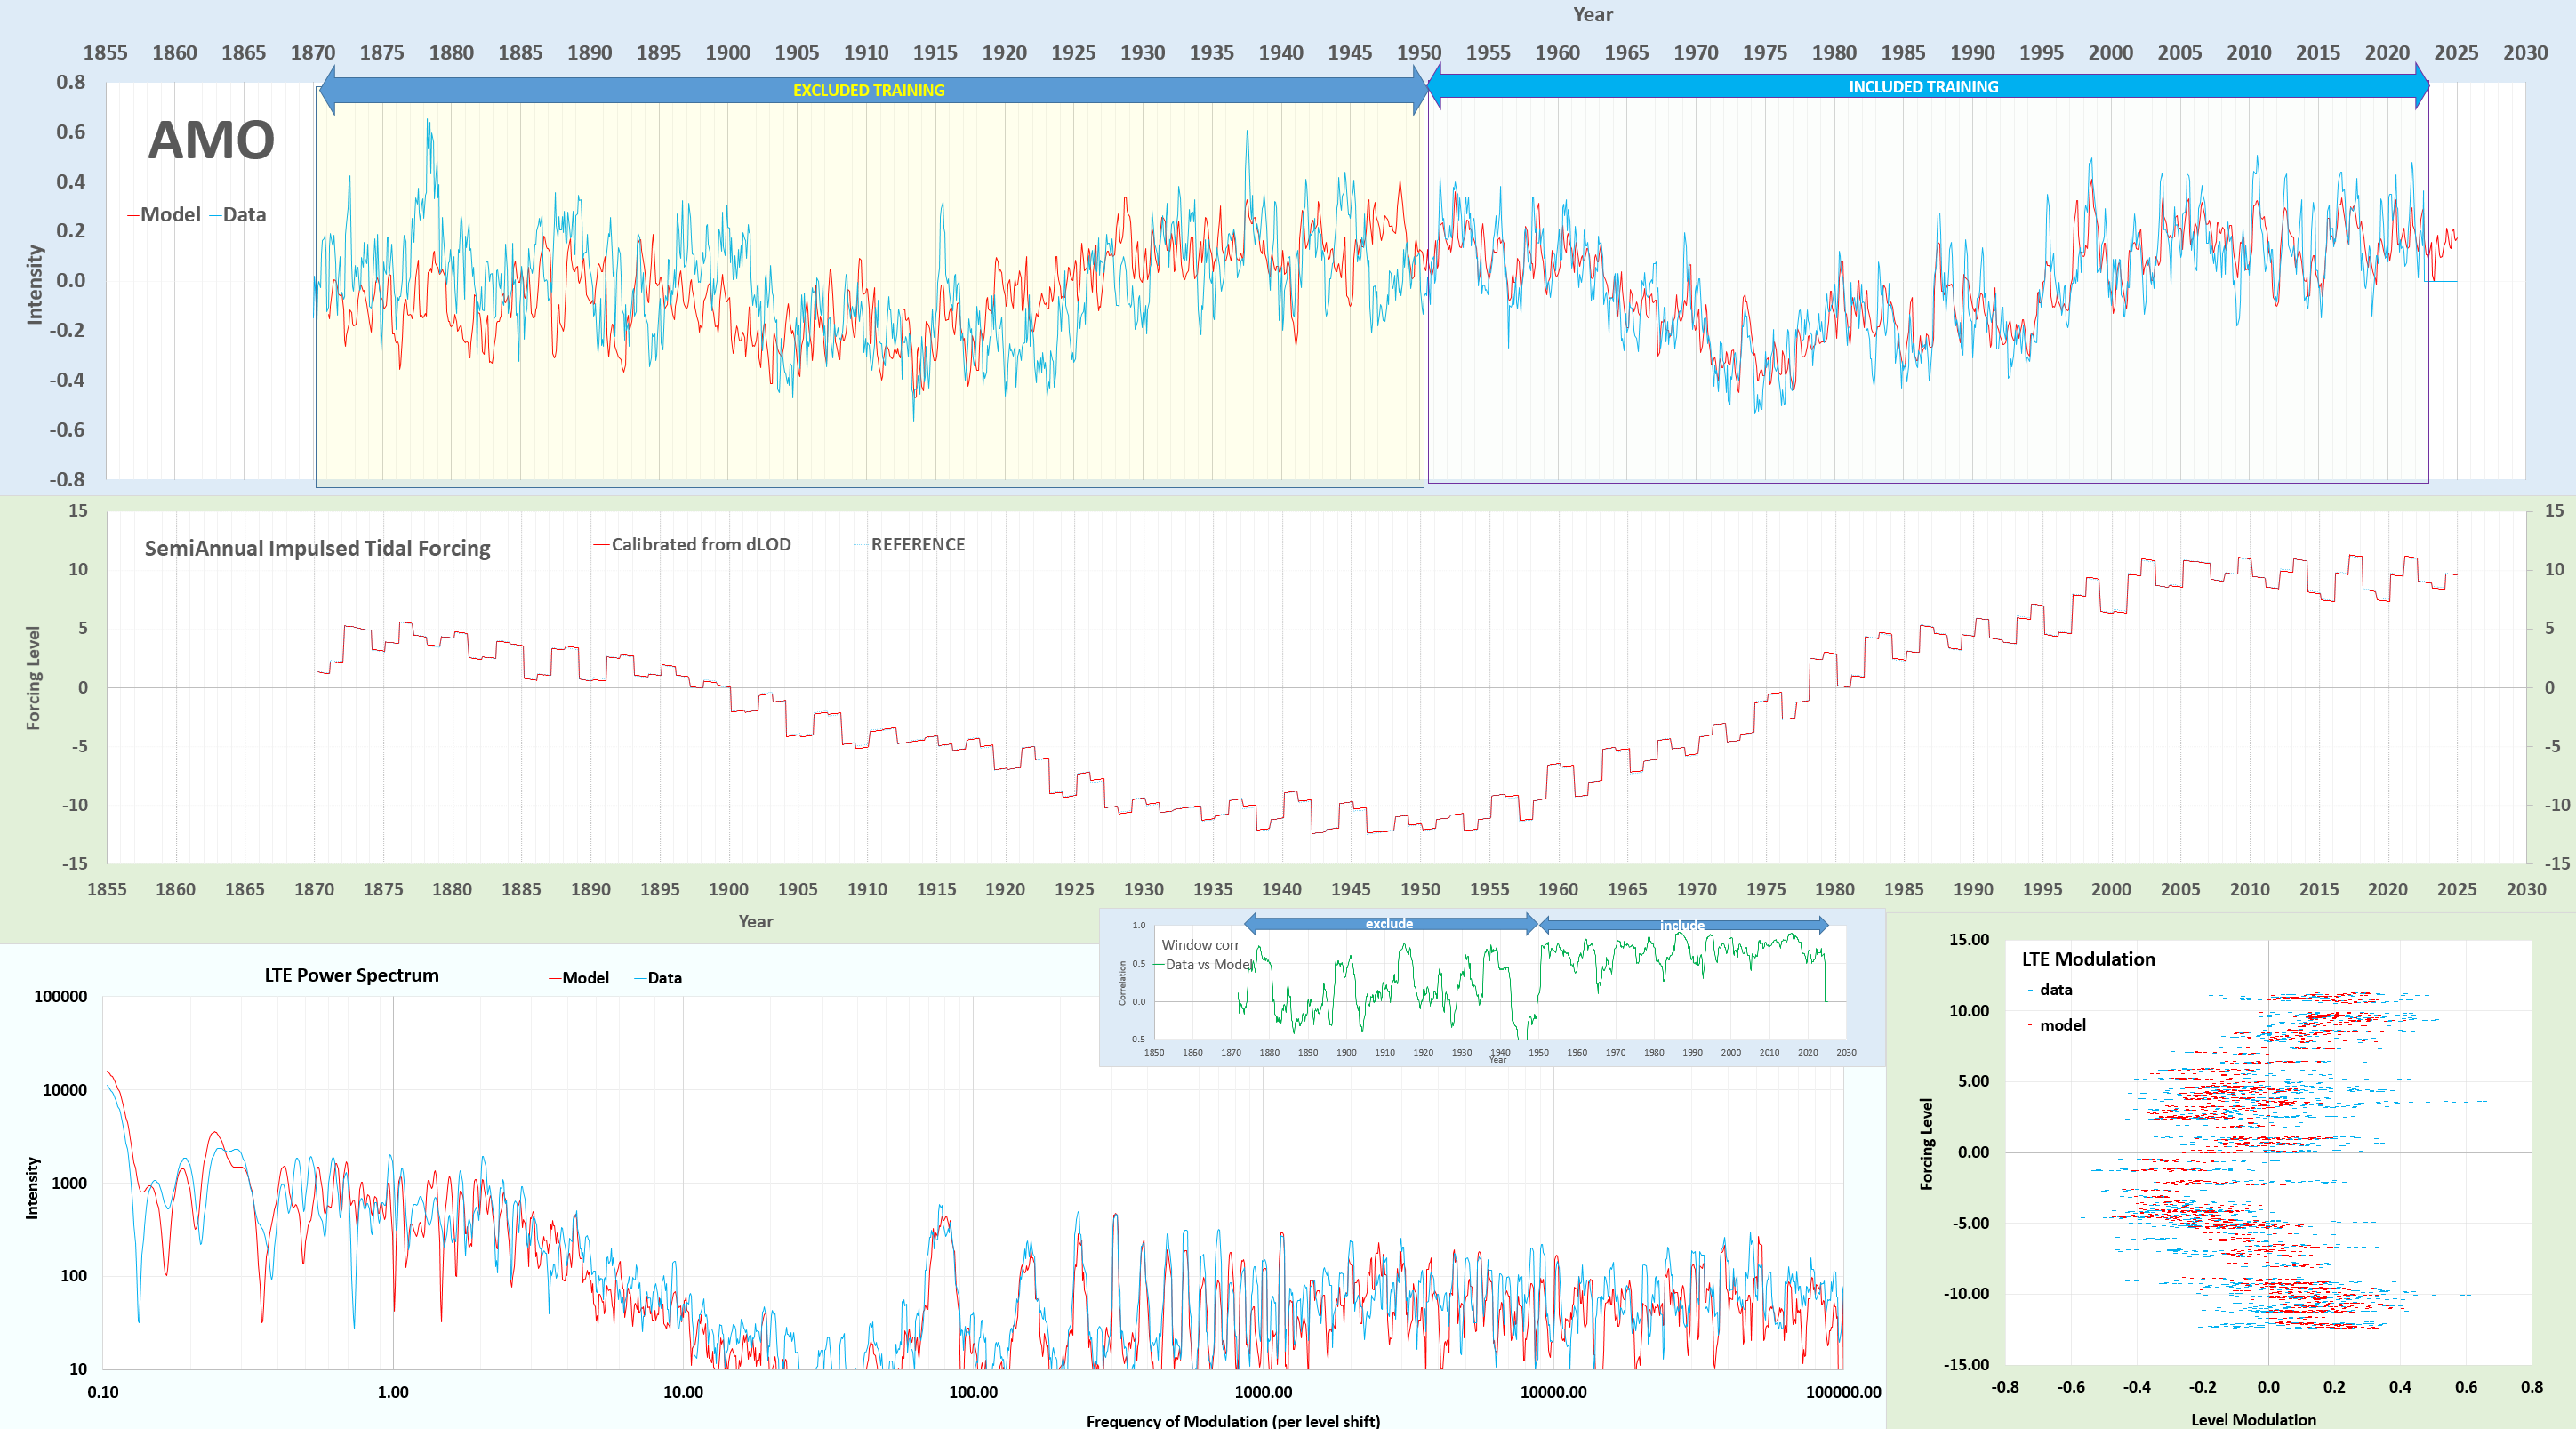The image size is (2576, 1429).
Task: Select the SemiAnnual Impulsed Tidal Forcing title
Action: [317, 548]
